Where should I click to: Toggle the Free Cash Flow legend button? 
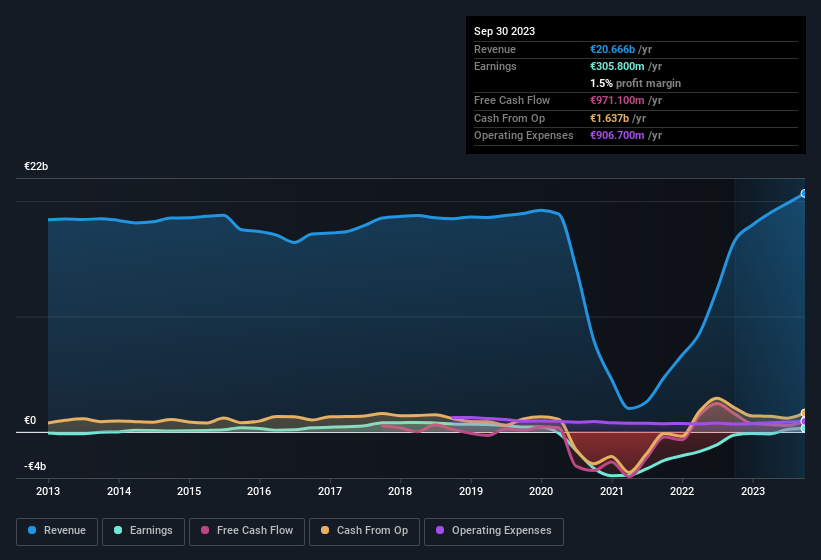coord(247,531)
